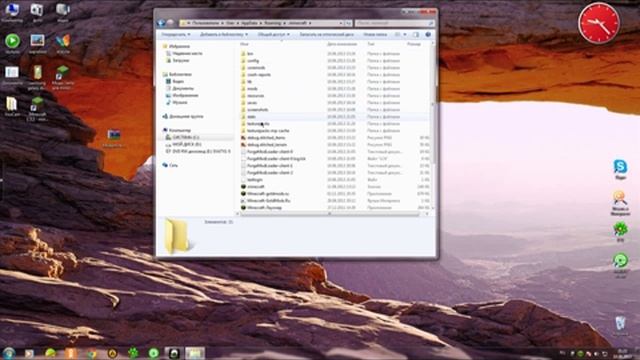Click the red clock desktop gadget
This screenshot has width=640, height=360.
(599, 22)
